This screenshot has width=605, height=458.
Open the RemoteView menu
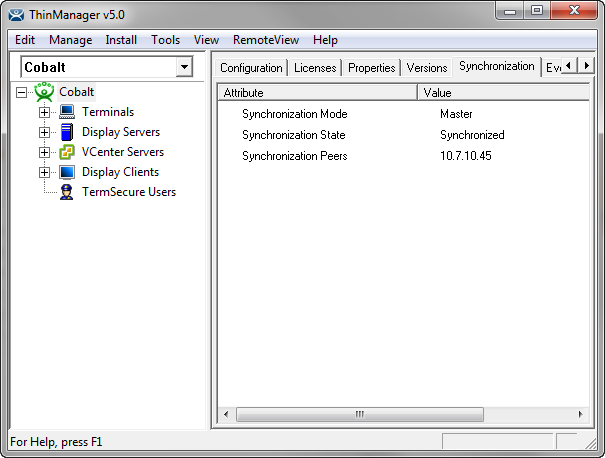(x=266, y=40)
